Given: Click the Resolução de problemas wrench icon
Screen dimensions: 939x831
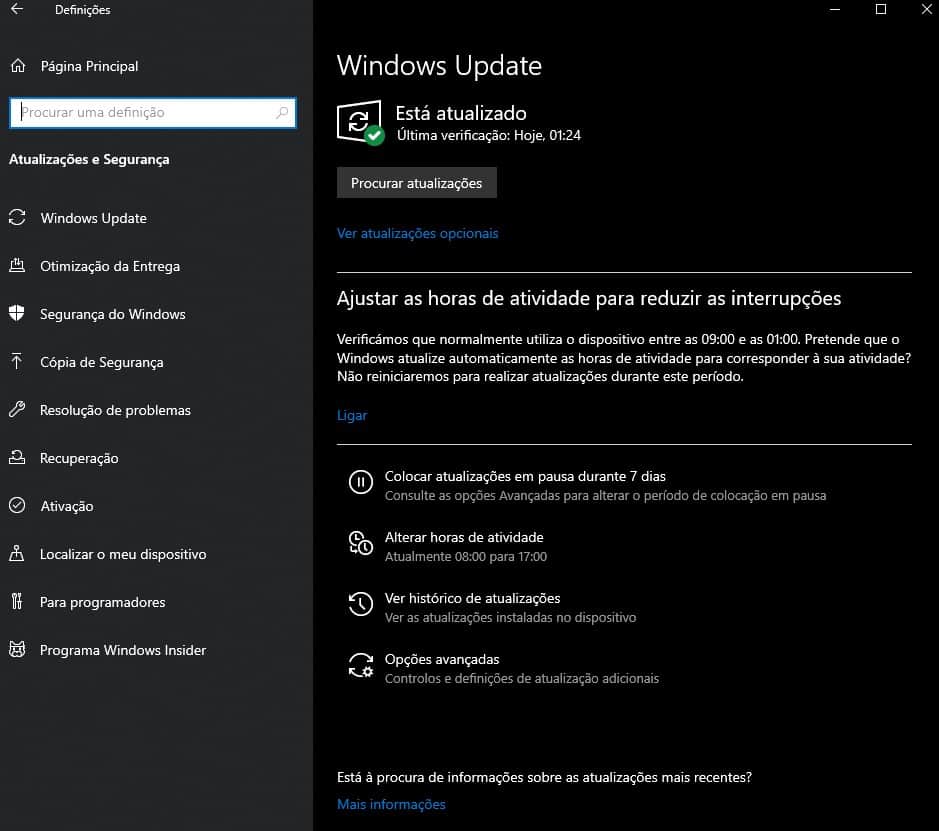Looking at the screenshot, I should pos(17,410).
